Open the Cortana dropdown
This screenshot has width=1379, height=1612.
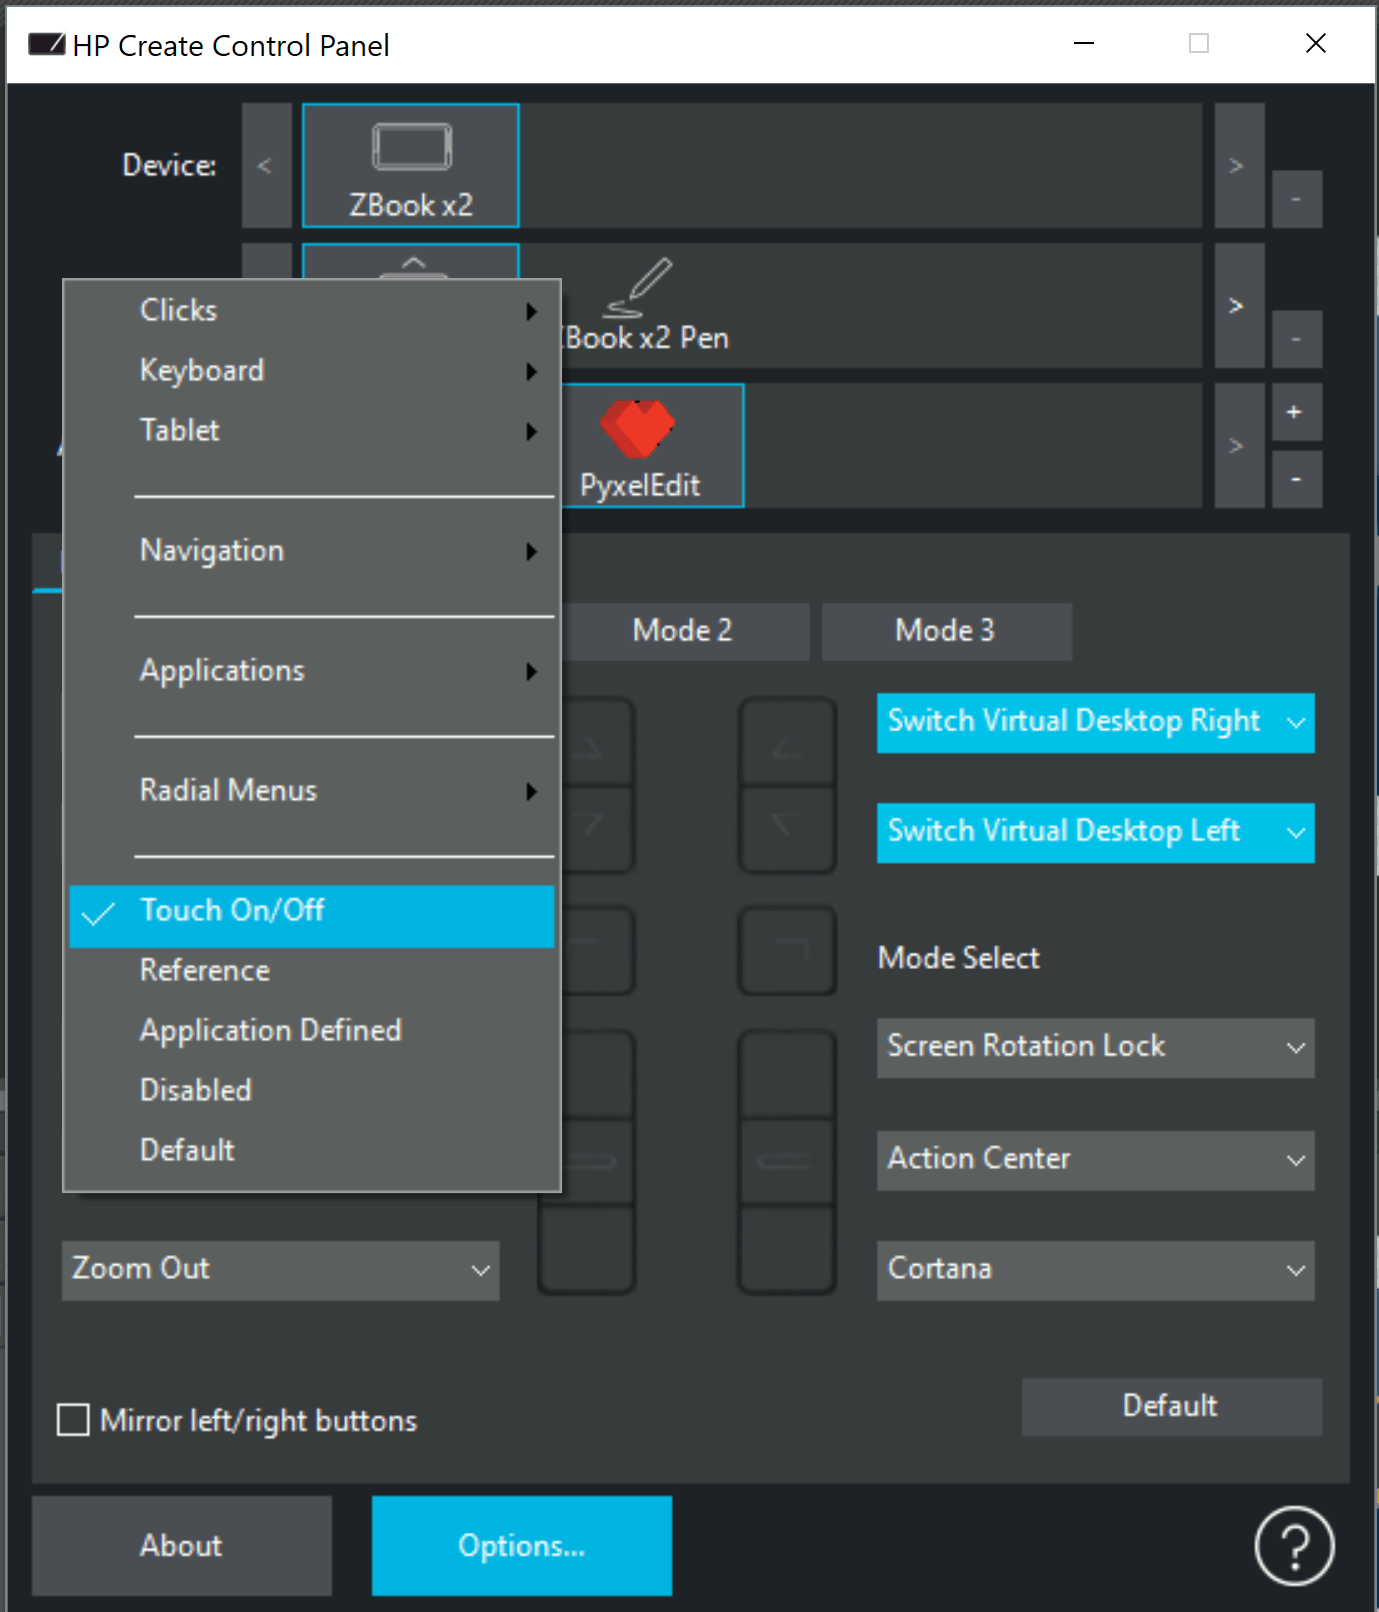click(1095, 1270)
